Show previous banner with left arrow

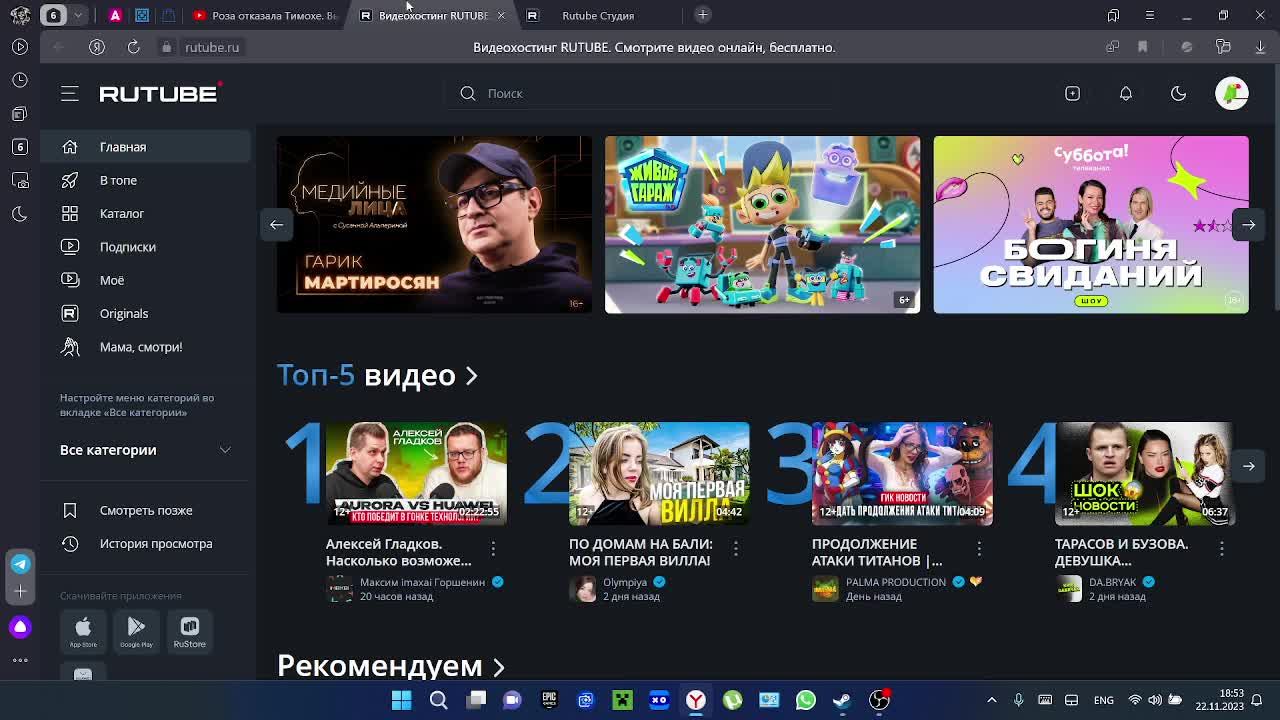click(x=276, y=224)
